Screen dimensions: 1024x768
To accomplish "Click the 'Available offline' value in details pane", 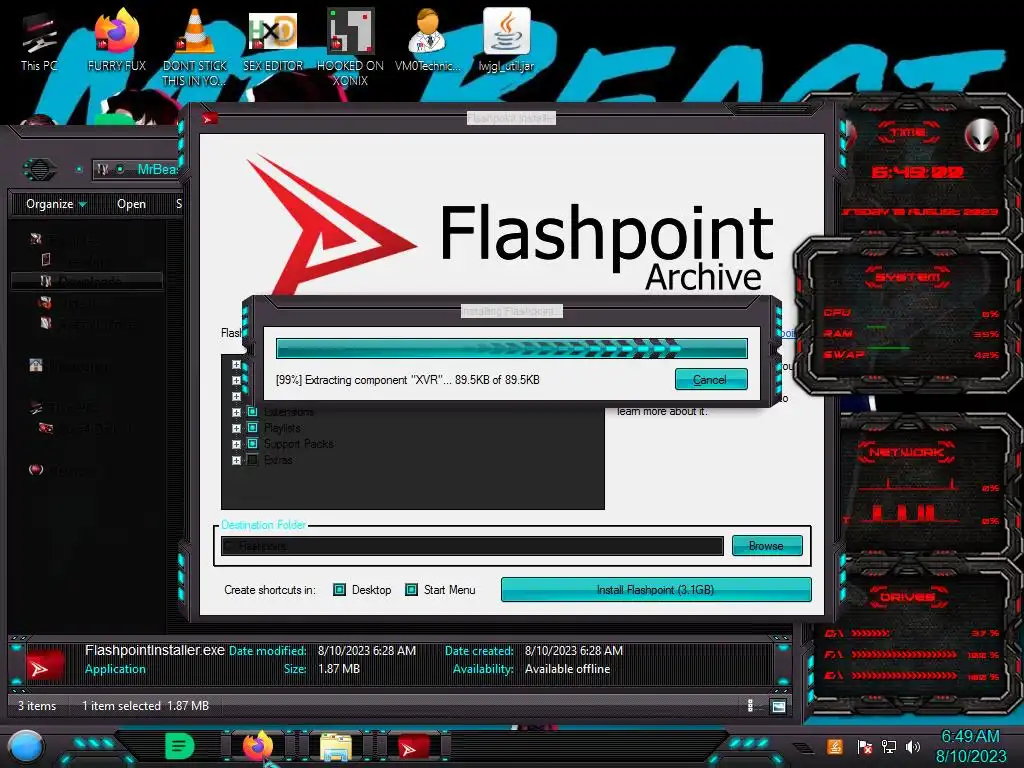I will [x=567, y=669].
